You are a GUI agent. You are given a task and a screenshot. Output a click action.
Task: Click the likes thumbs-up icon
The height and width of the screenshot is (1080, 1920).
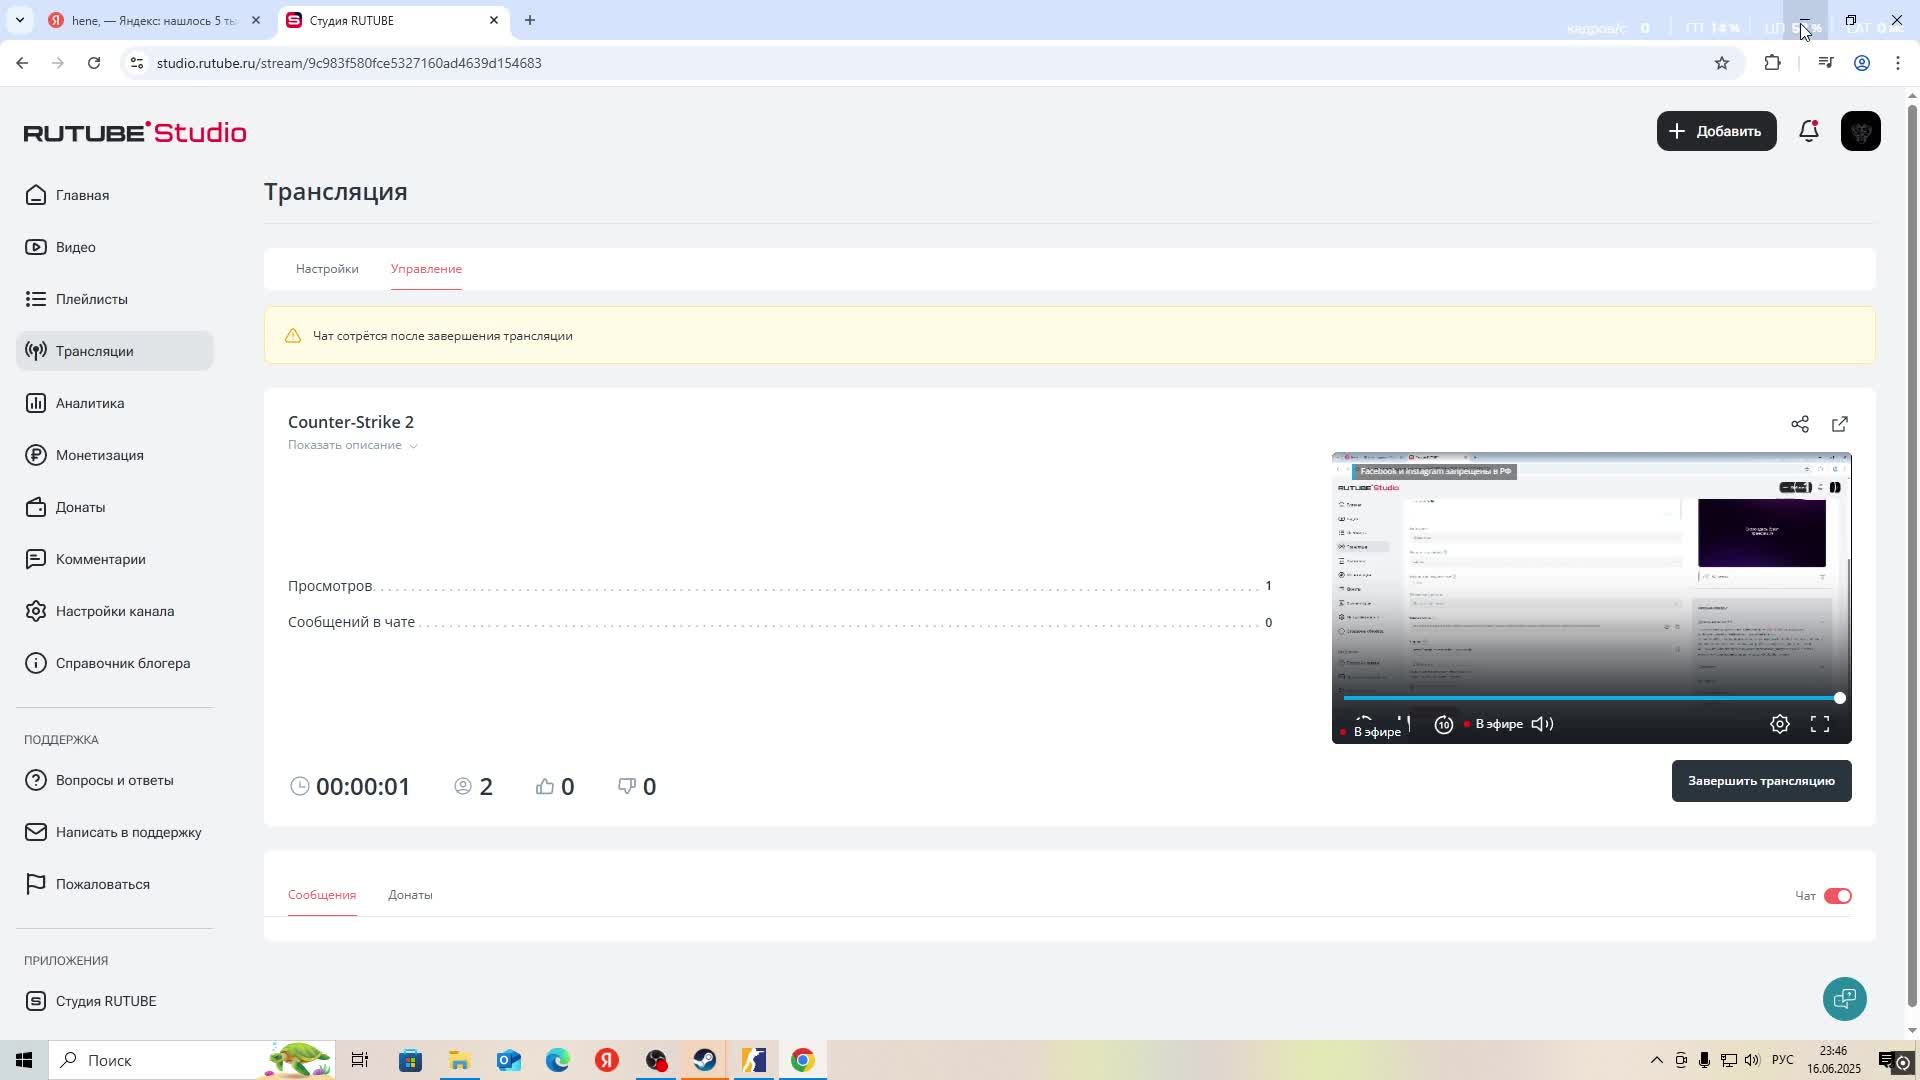point(545,786)
